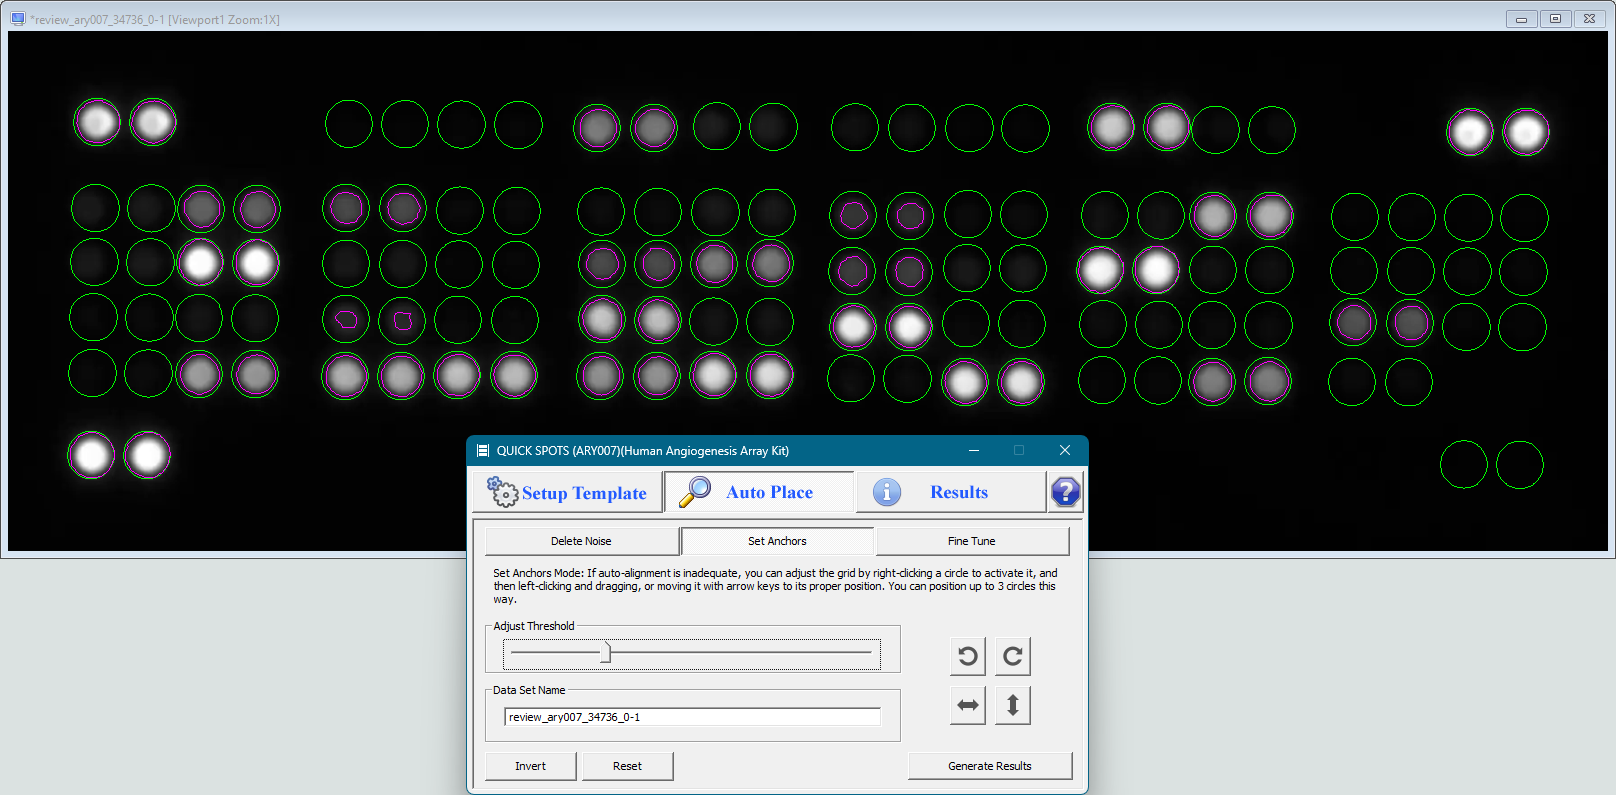Screen dimensions: 1616x795
Task: Click the gear icon on Setup Template
Action: point(502,491)
